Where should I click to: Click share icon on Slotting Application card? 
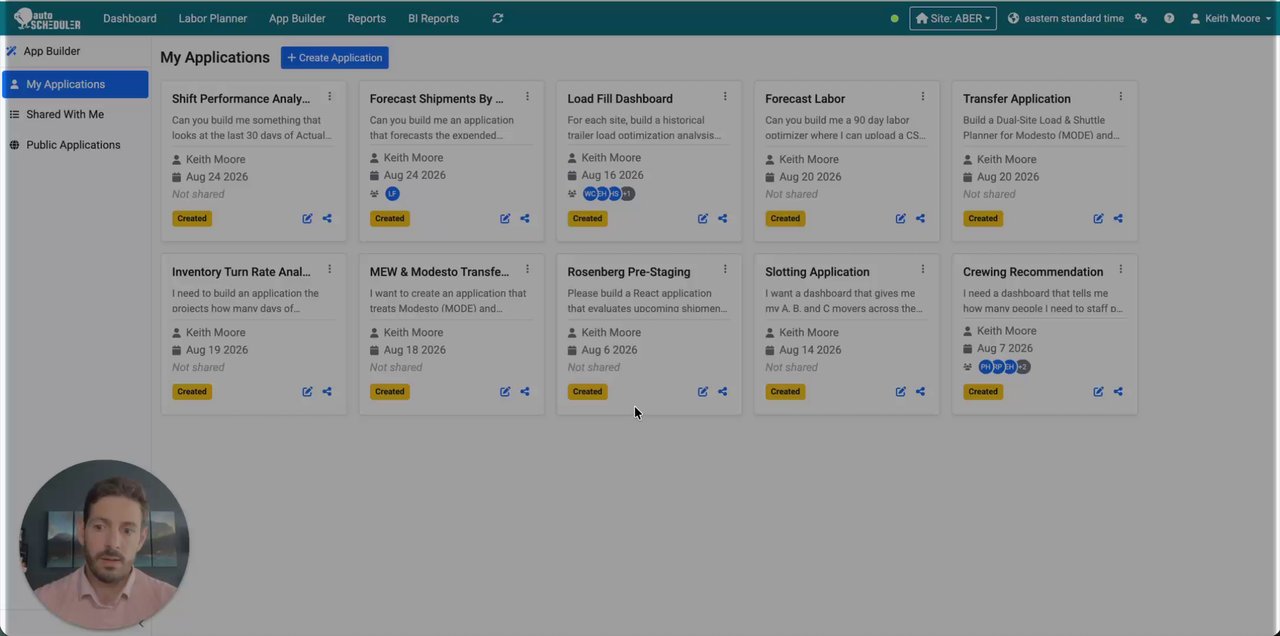[x=920, y=391]
